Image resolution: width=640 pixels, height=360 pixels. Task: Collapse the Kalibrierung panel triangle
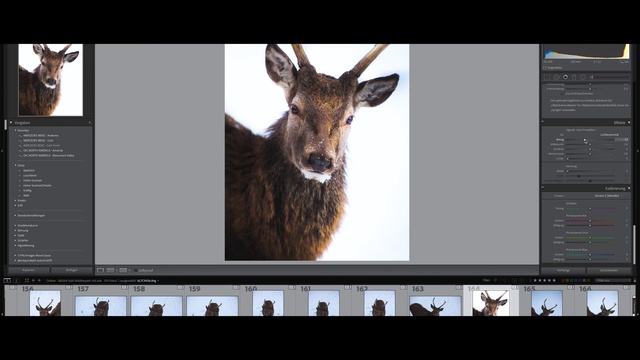pos(629,188)
